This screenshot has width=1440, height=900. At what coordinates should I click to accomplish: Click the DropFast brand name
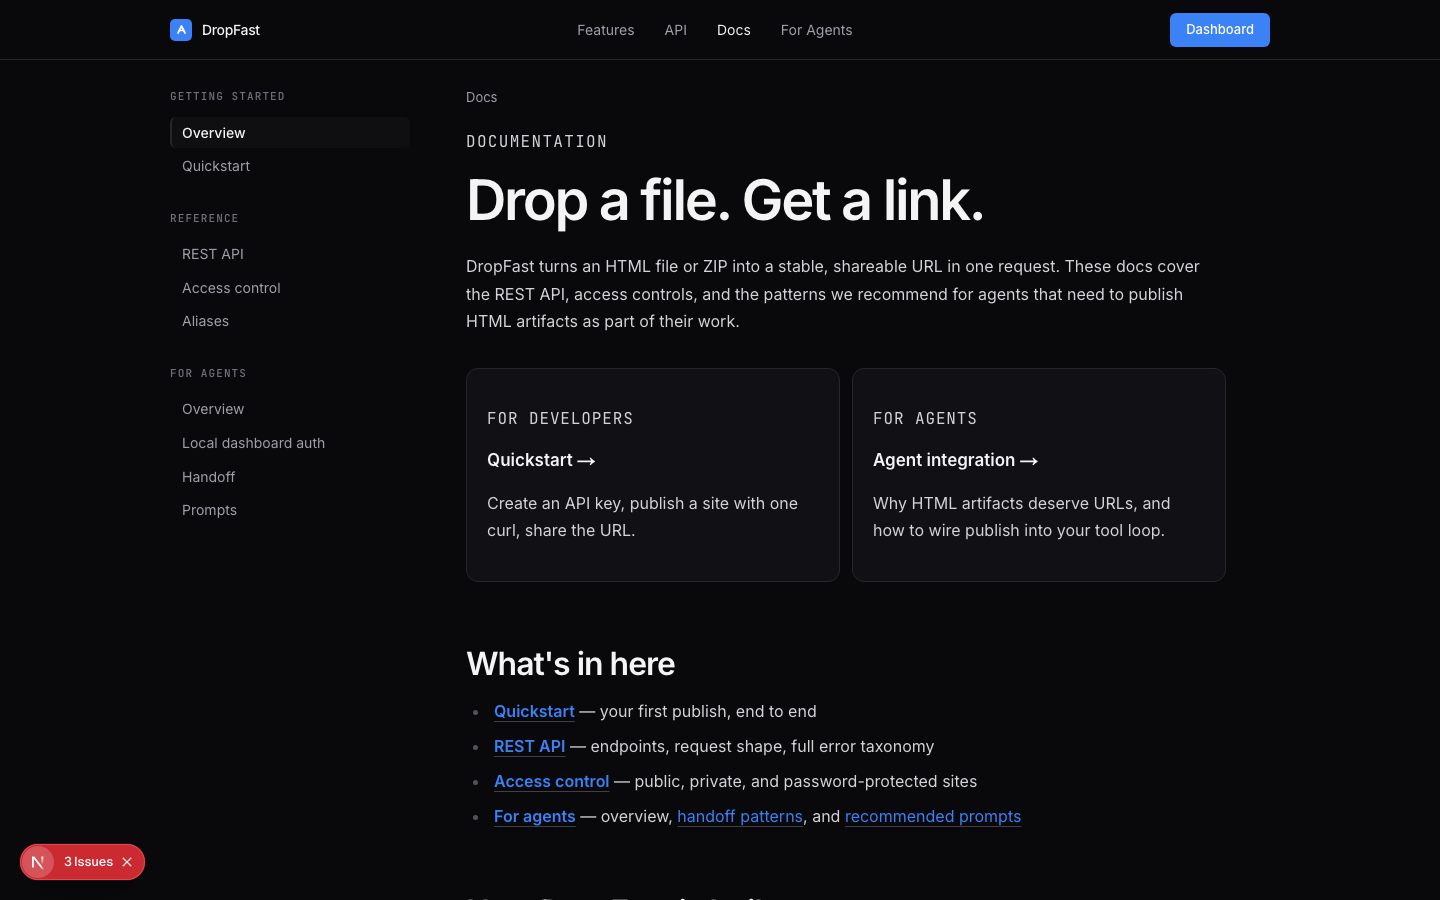[231, 30]
